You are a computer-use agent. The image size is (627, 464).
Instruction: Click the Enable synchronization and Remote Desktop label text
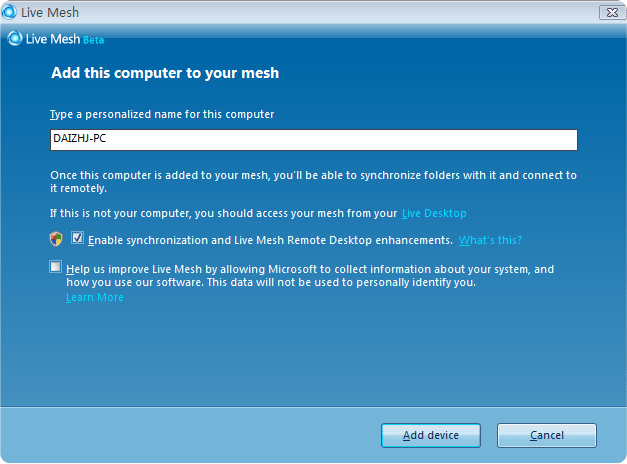[x=270, y=240]
